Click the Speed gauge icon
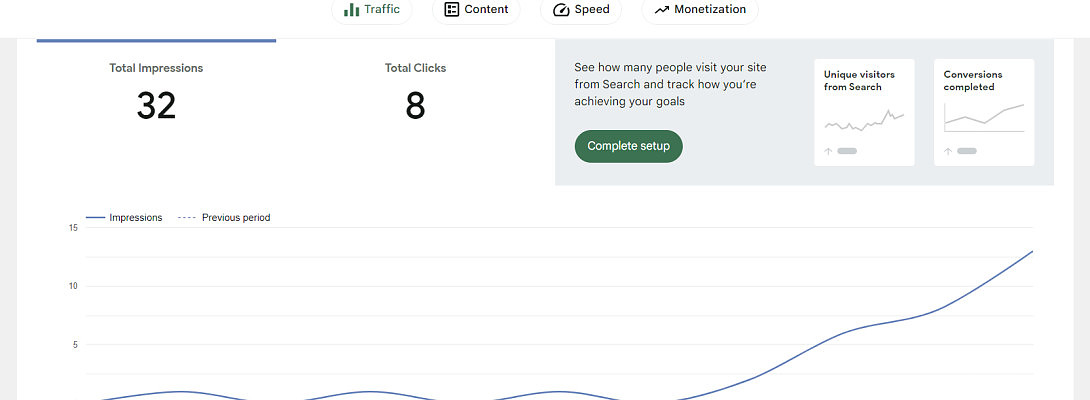Image resolution: width=1090 pixels, height=400 pixels. pos(561,10)
